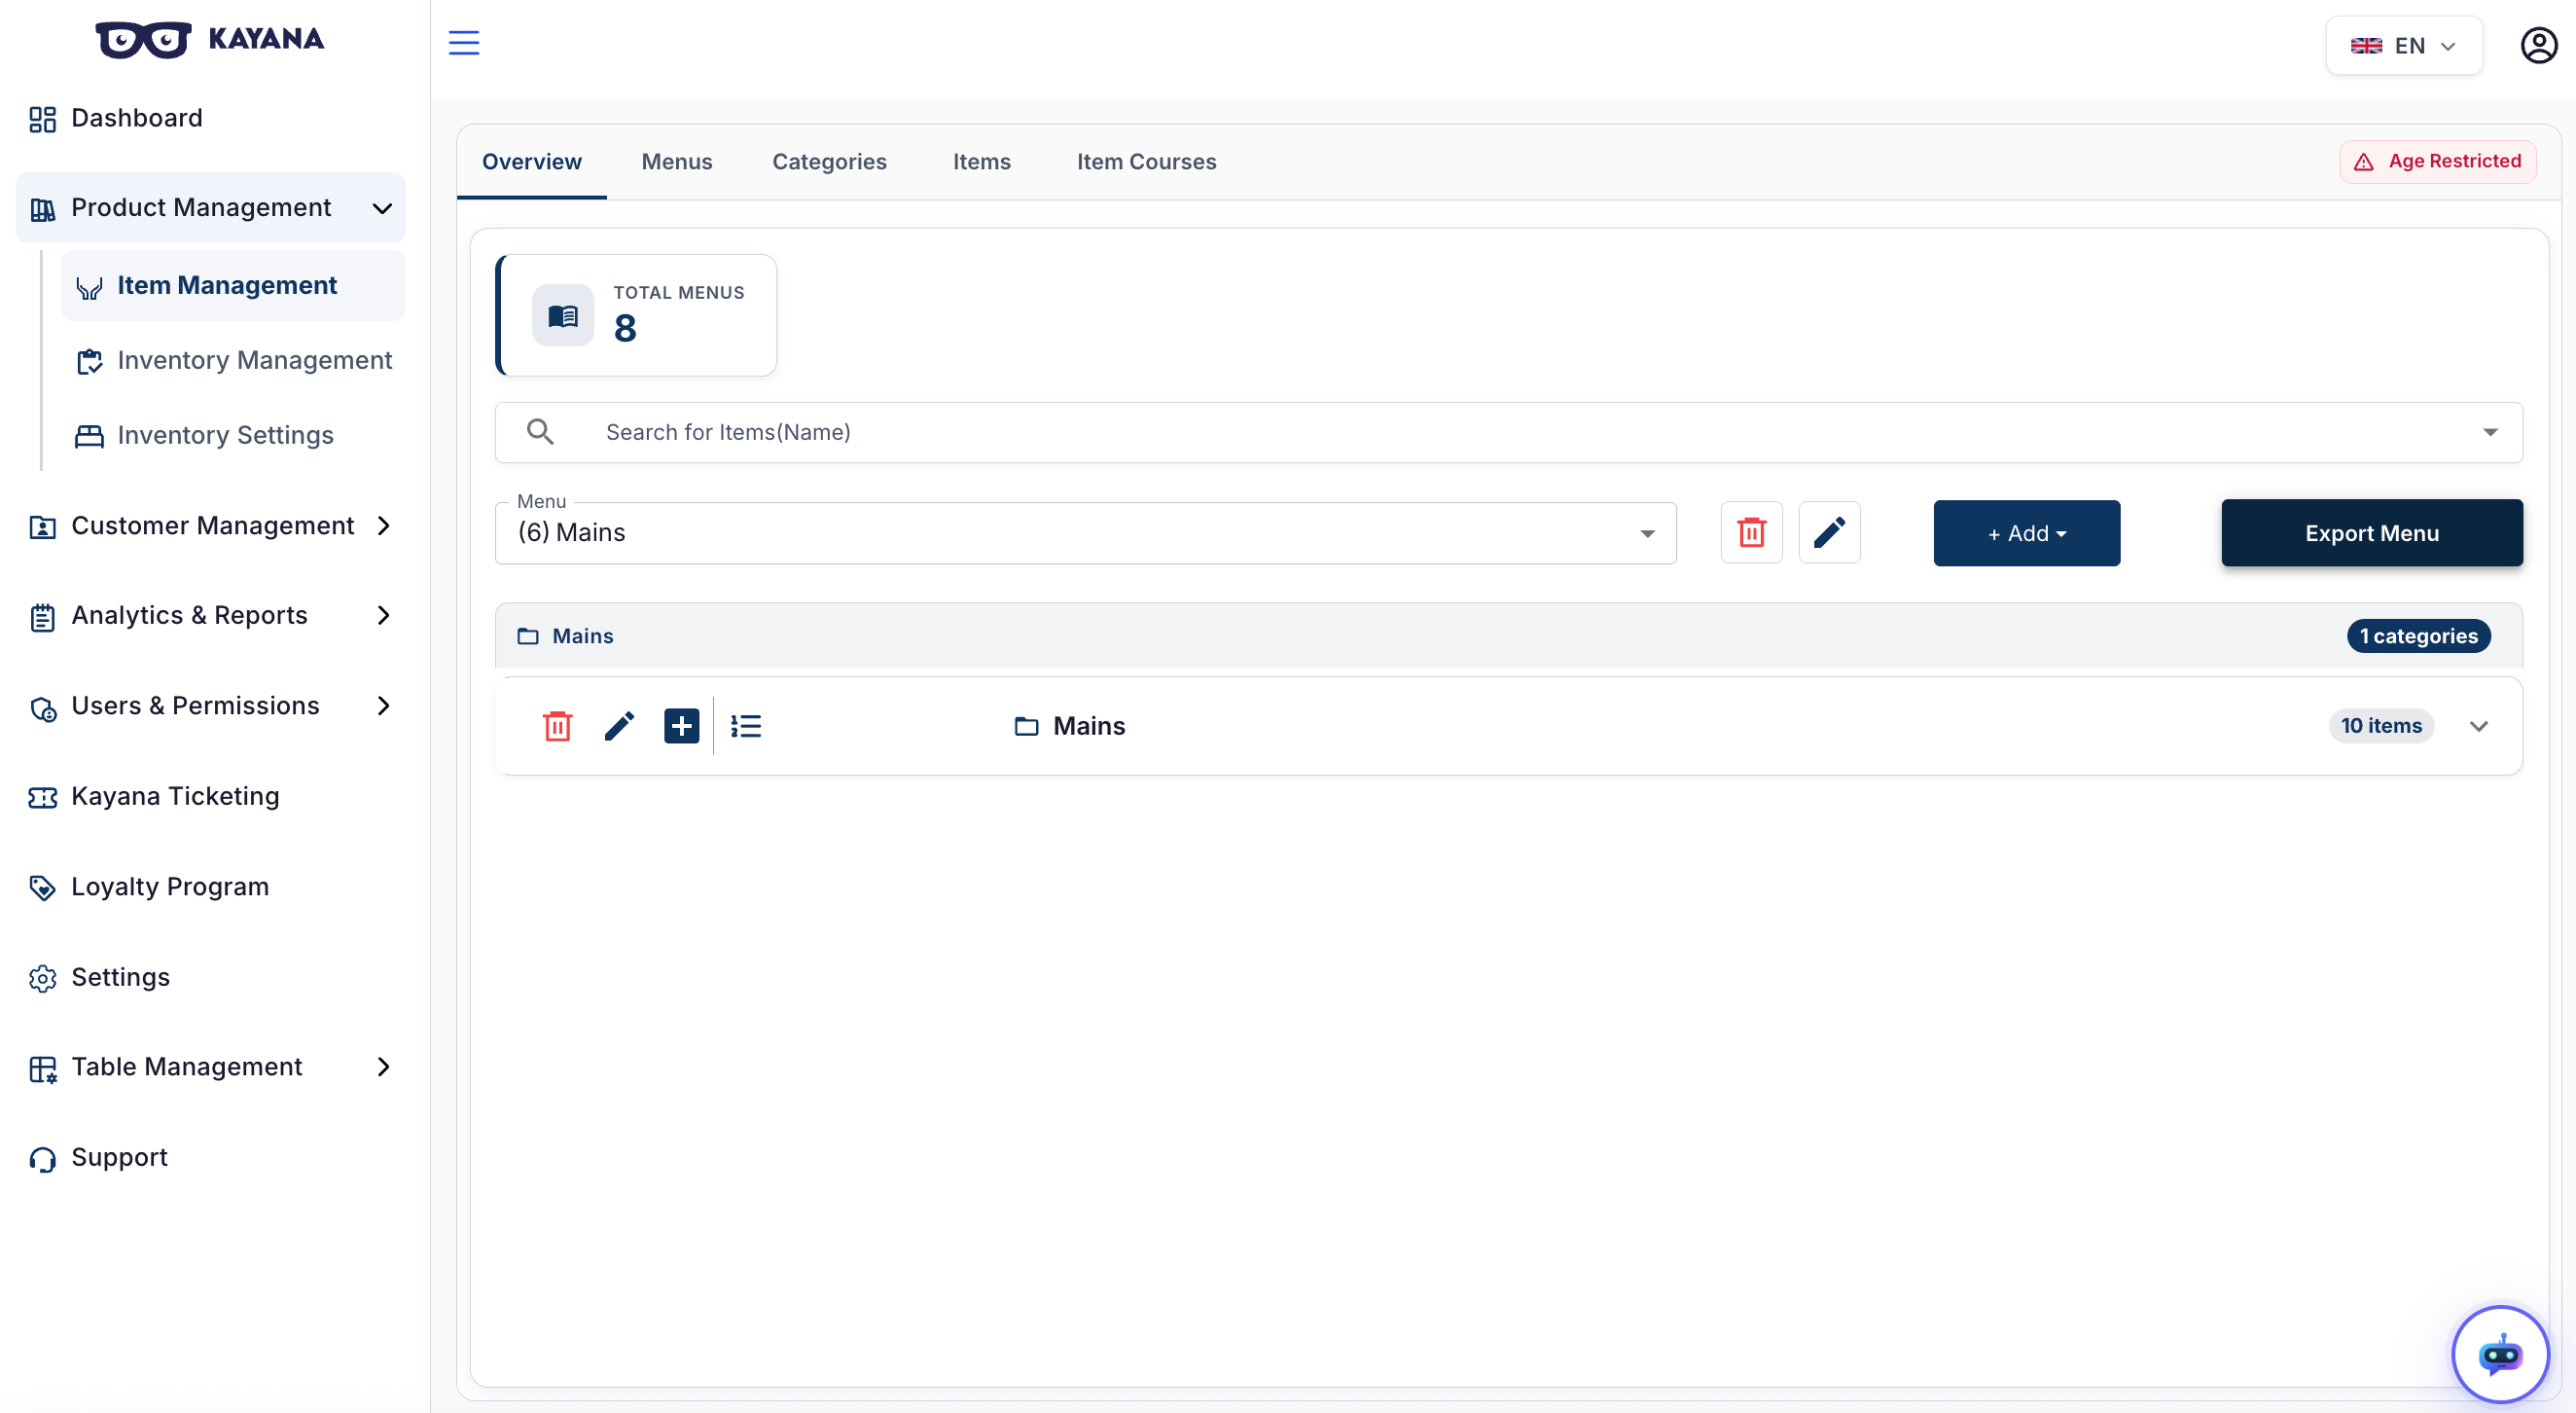Switch to the Overview tab
The width and height of the screenshot is (2576, 1413).
(x=531, y=161)
